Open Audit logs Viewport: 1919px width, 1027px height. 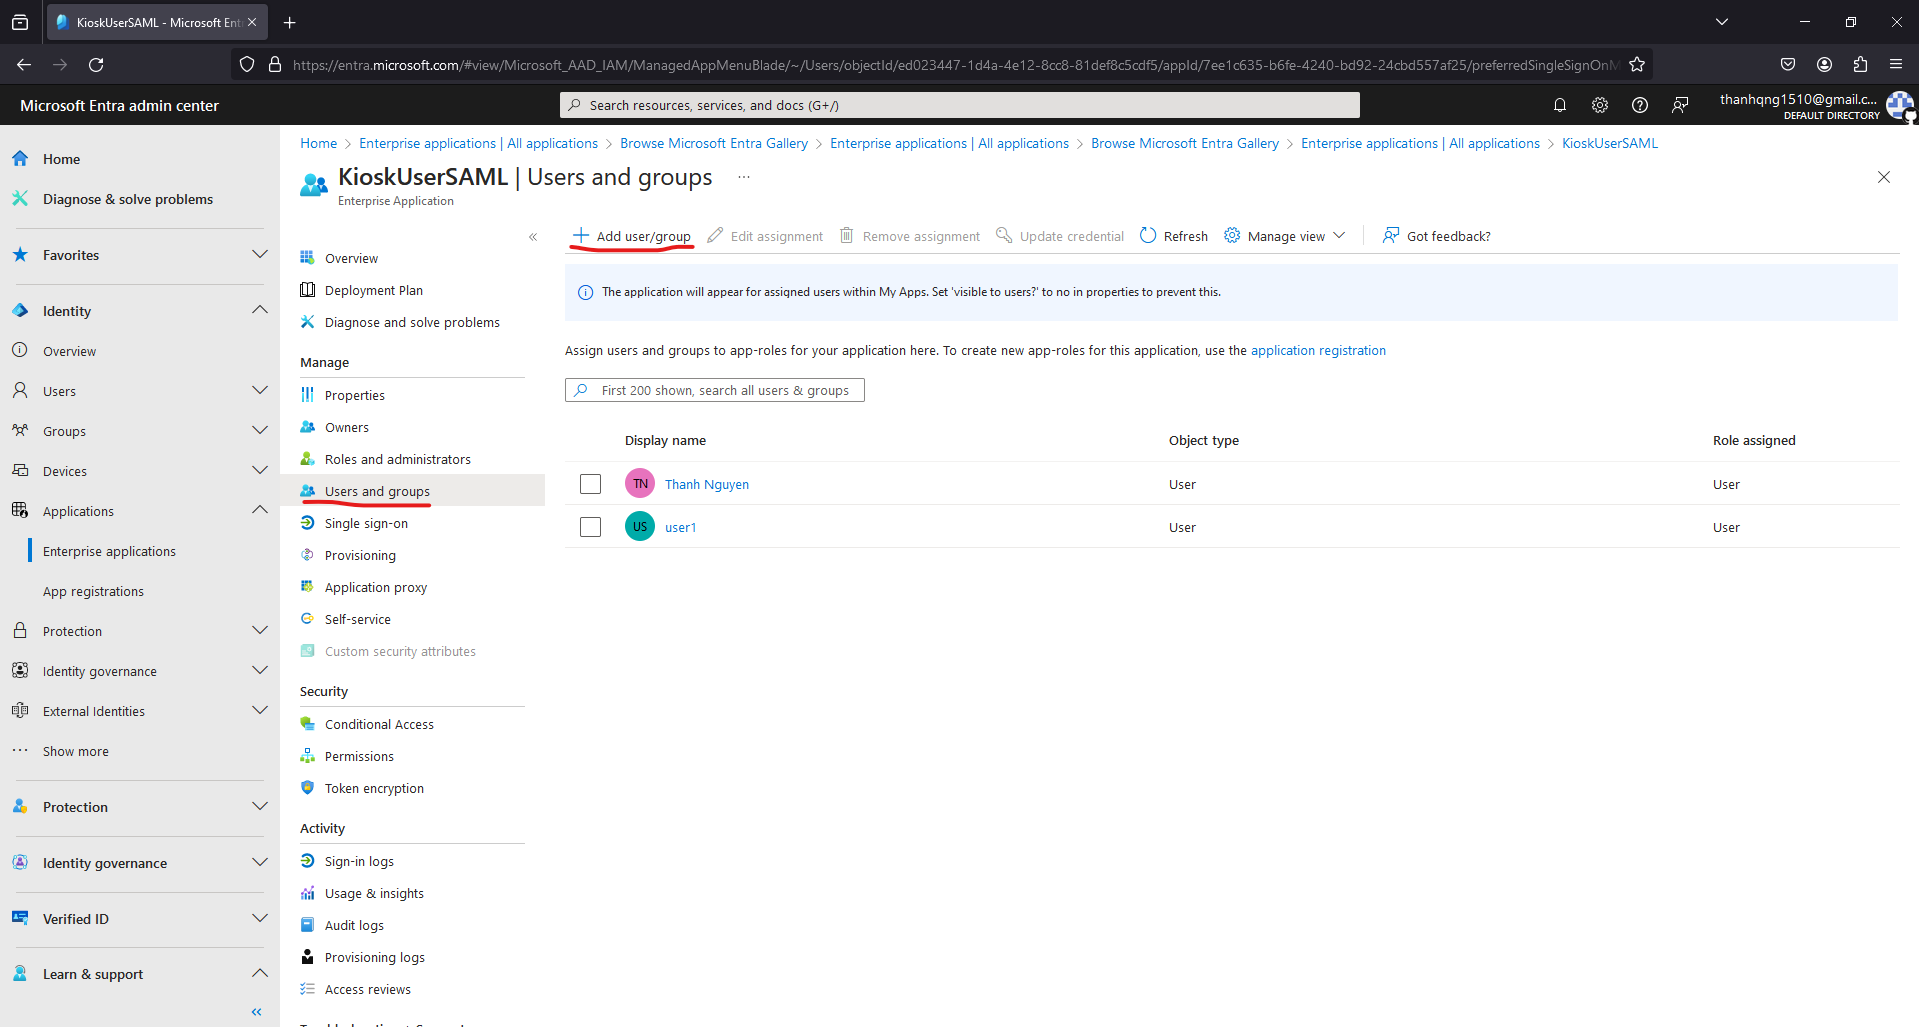[354, 925]
